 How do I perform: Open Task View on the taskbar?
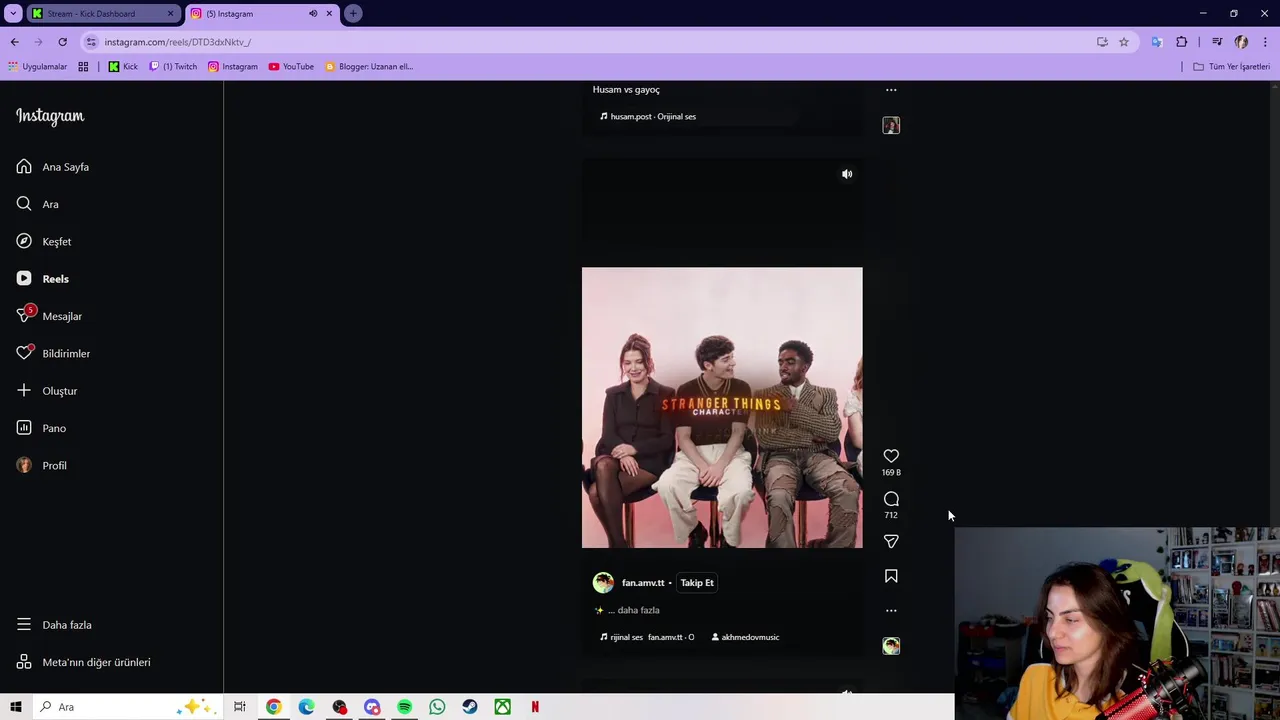(x=240, y=707)
